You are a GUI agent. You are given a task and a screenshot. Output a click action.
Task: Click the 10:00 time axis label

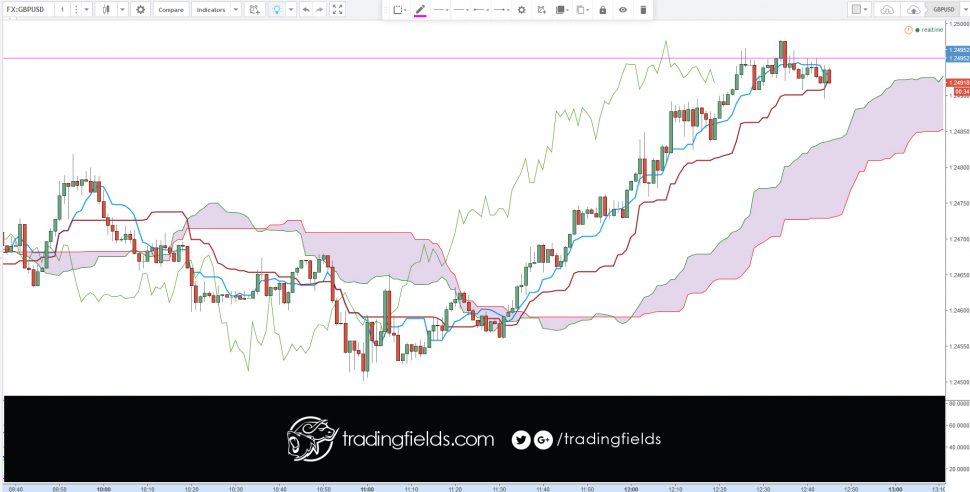pos(103,488)
